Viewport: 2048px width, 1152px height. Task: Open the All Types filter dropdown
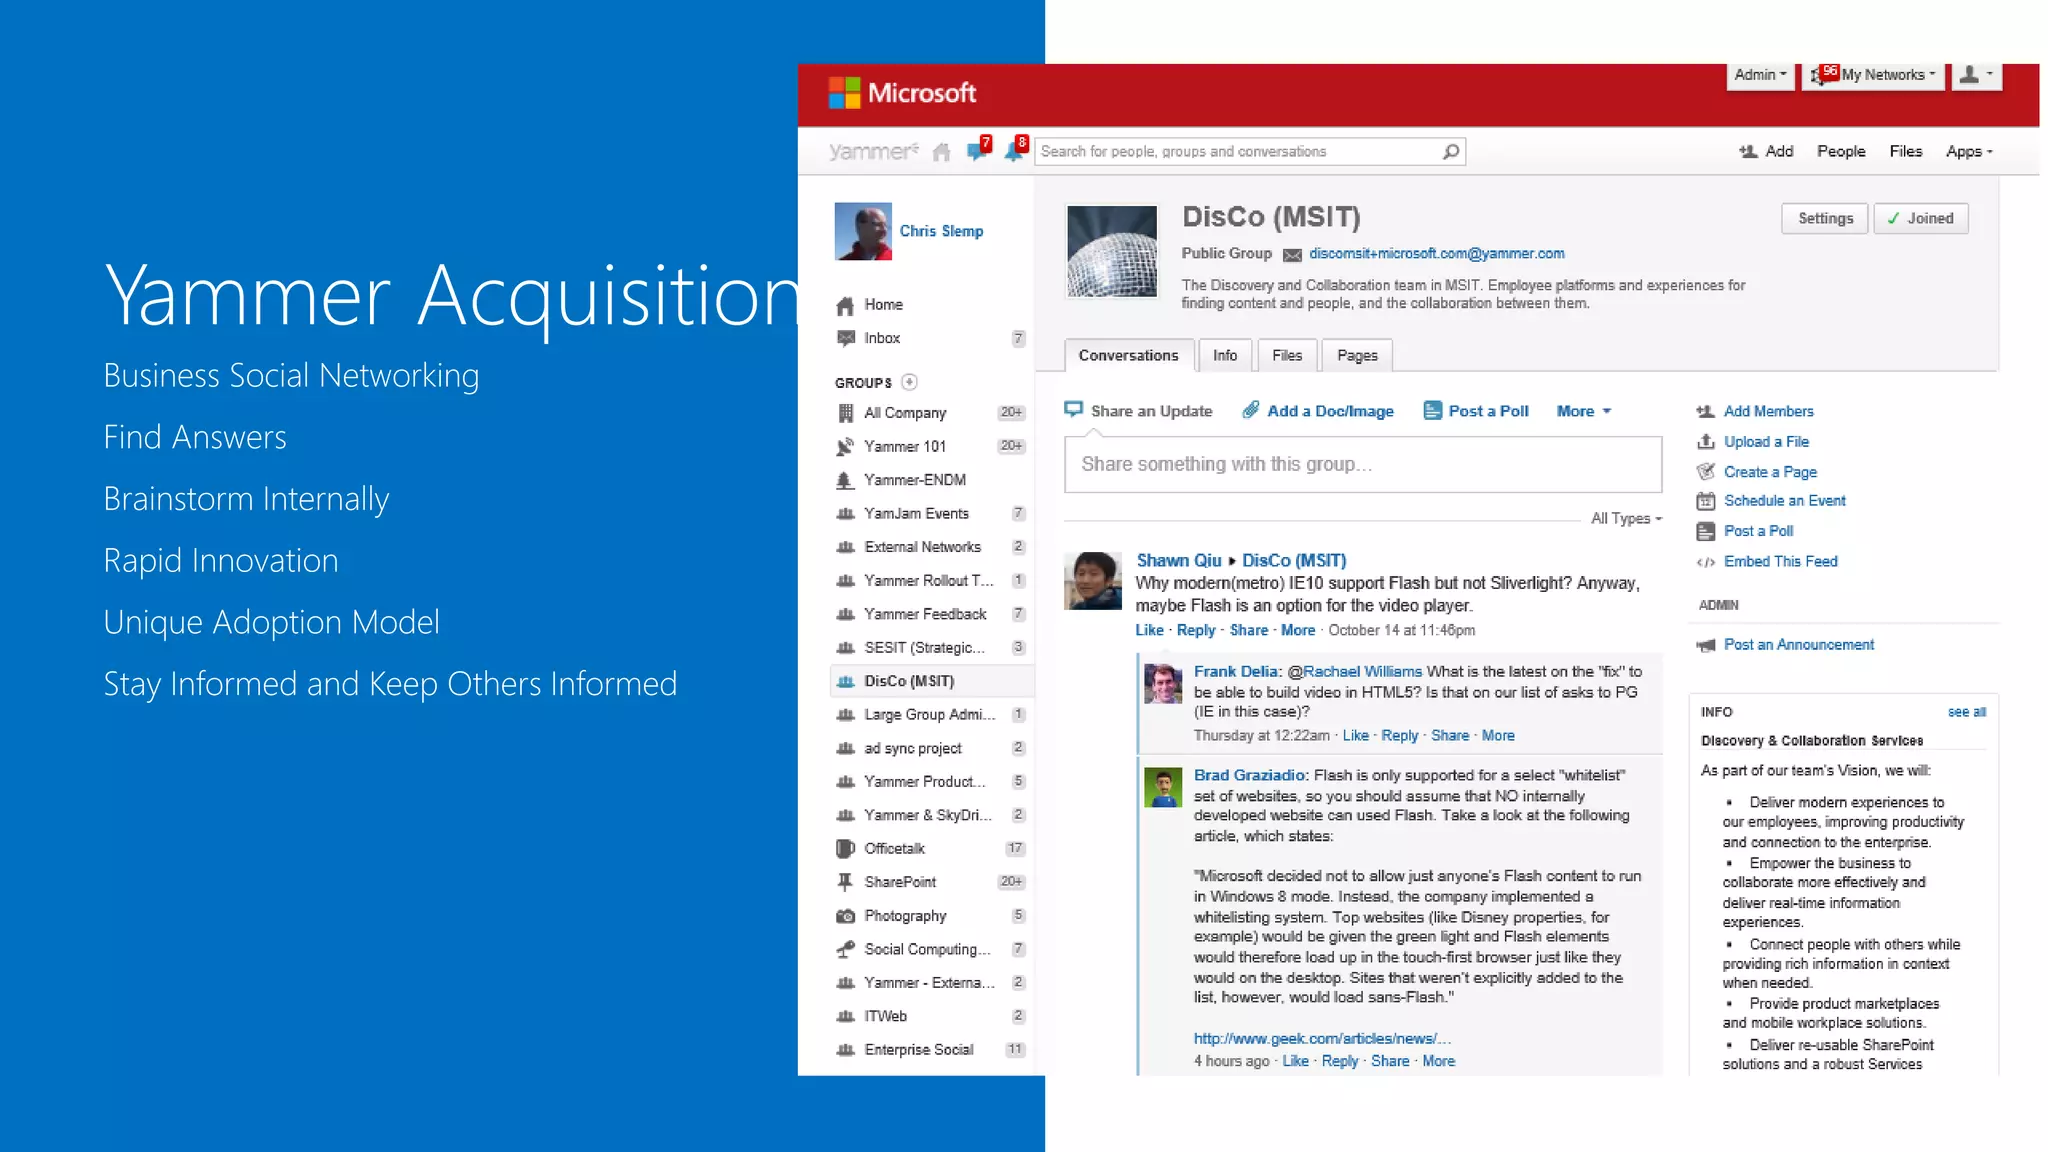[x=1626, y=518]
